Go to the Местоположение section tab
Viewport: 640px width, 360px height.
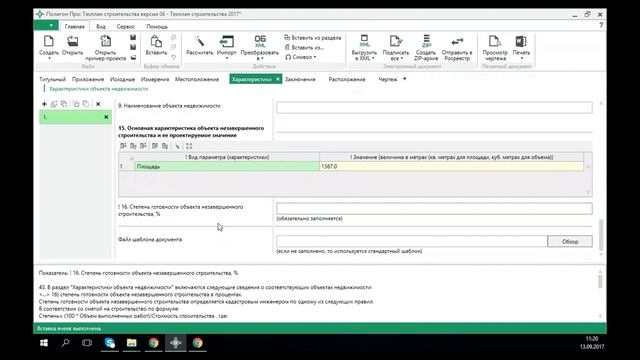pyautogui.click(x=197, y=79)
